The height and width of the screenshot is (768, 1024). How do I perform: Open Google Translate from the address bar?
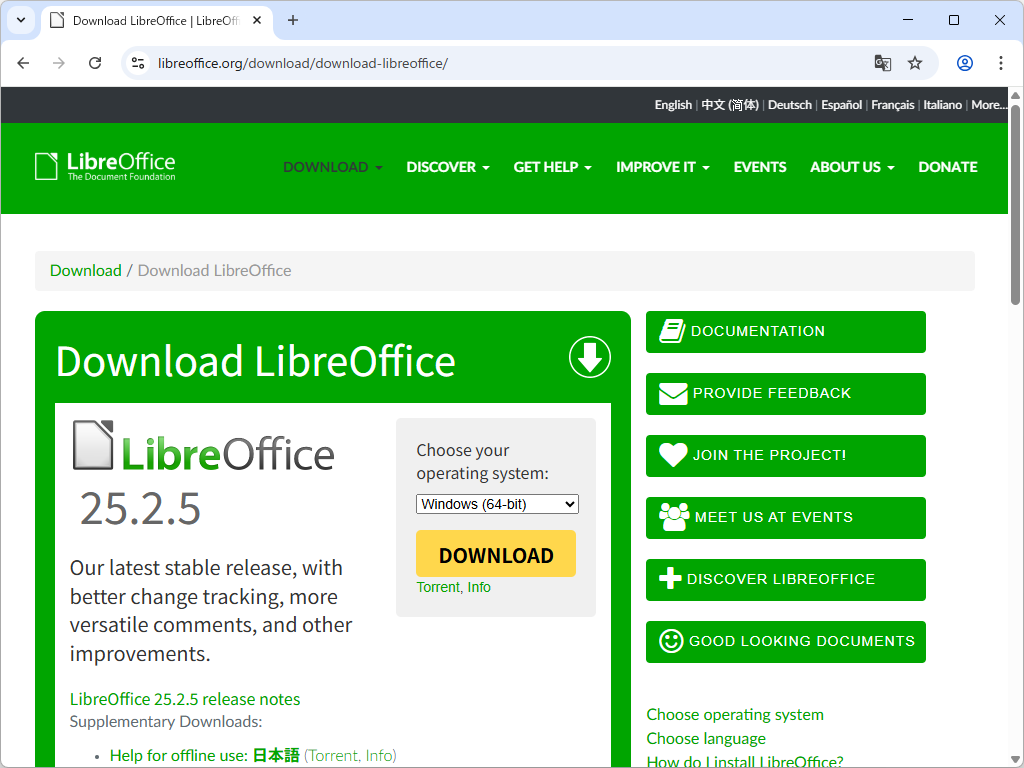pos(882,62)
